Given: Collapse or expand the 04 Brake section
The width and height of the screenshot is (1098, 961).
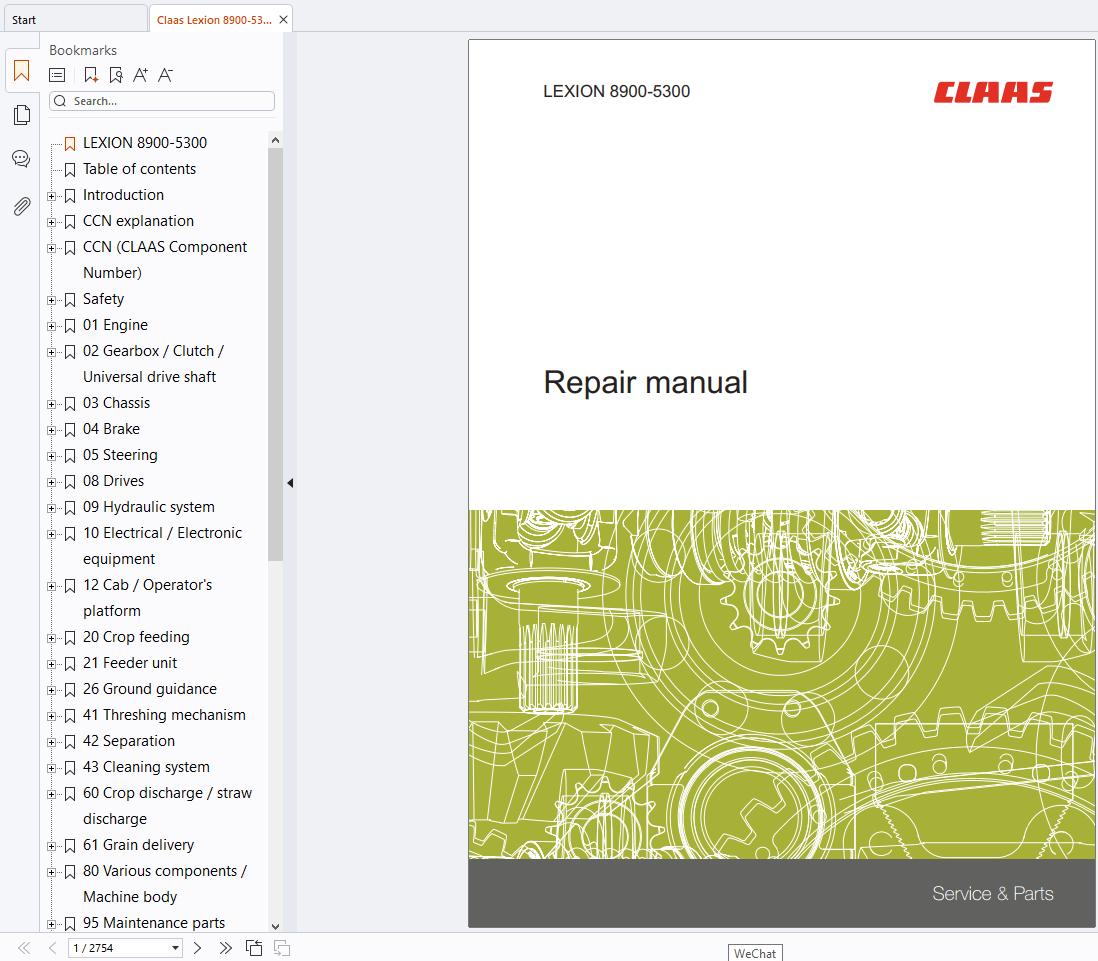Looking at the screenshot, I should pos(51,429).
